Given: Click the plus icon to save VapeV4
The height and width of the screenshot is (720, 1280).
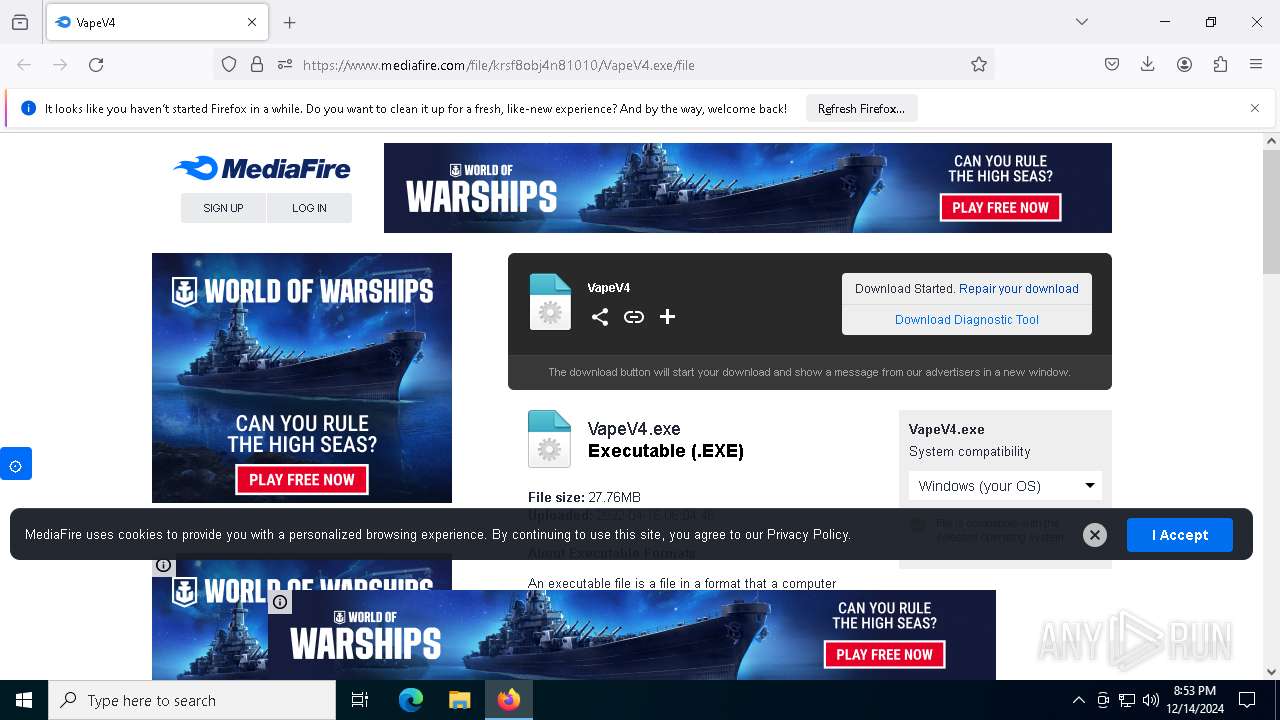Looking at the screenshot, I should (668, 317).
